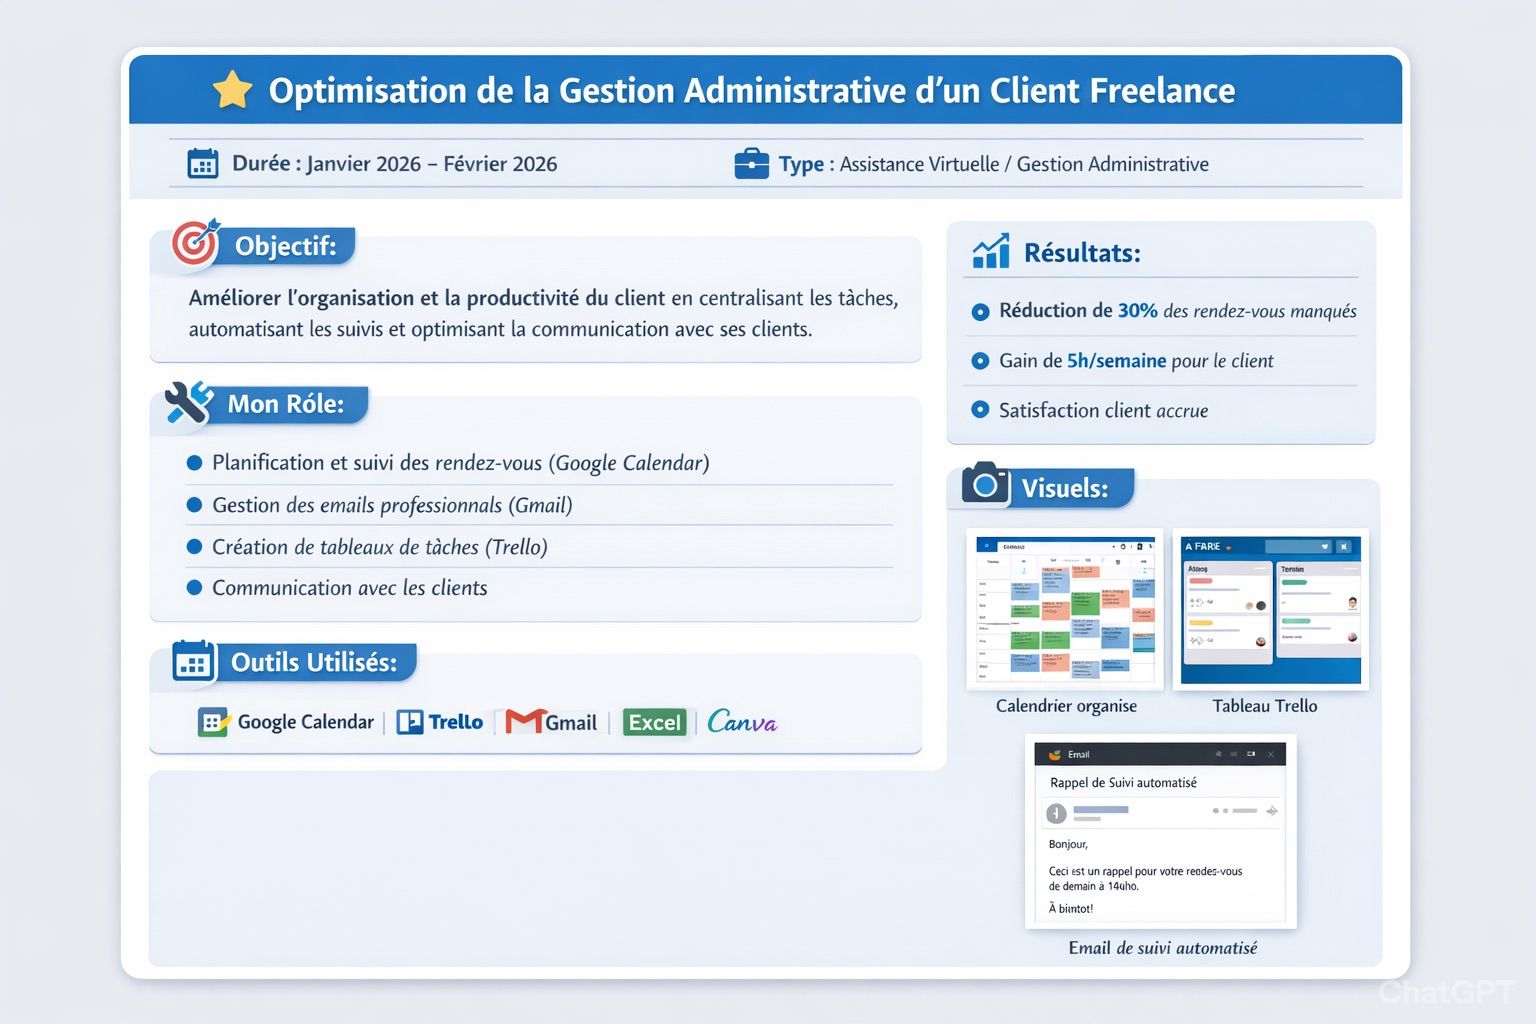Click the wrench tools icon beside Mon Rôle
The height and width of the screenshot is (1024, 1536).
tap(189, 403)
